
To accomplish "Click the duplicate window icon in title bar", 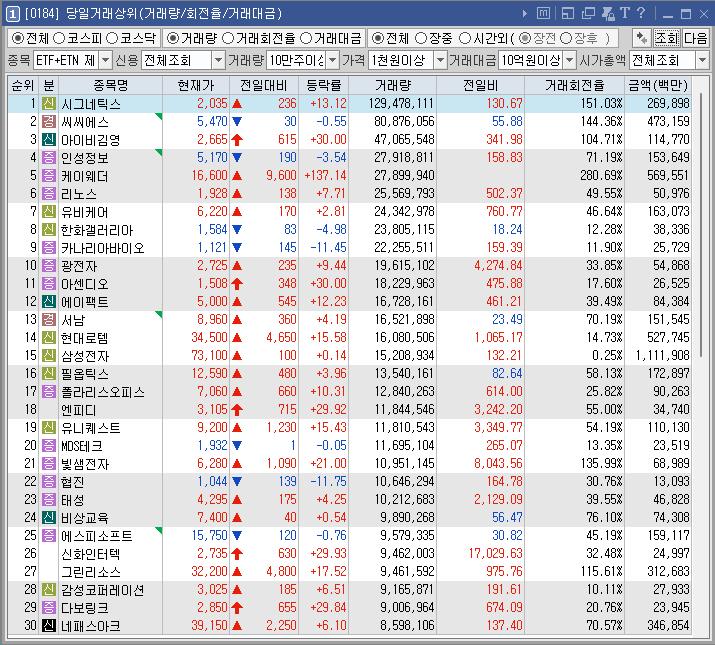I will pyautogui.click(x=588, y=14).
